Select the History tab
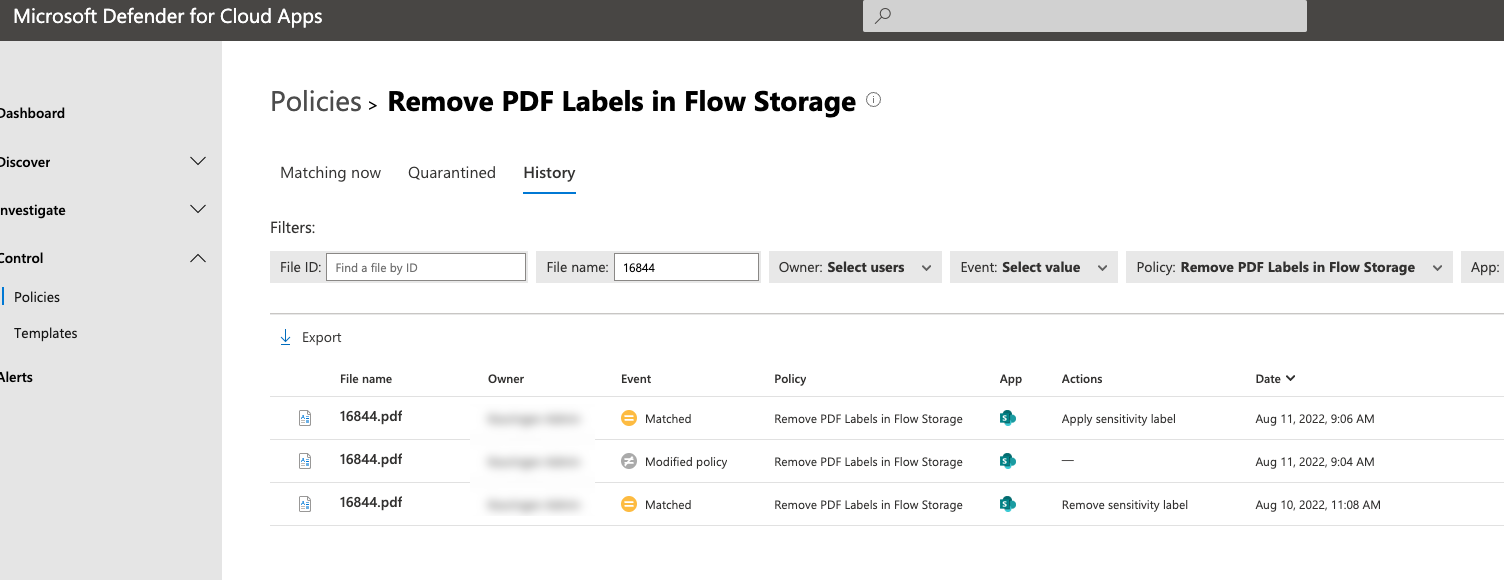The image size is (1504, 580). coord(549,173)
